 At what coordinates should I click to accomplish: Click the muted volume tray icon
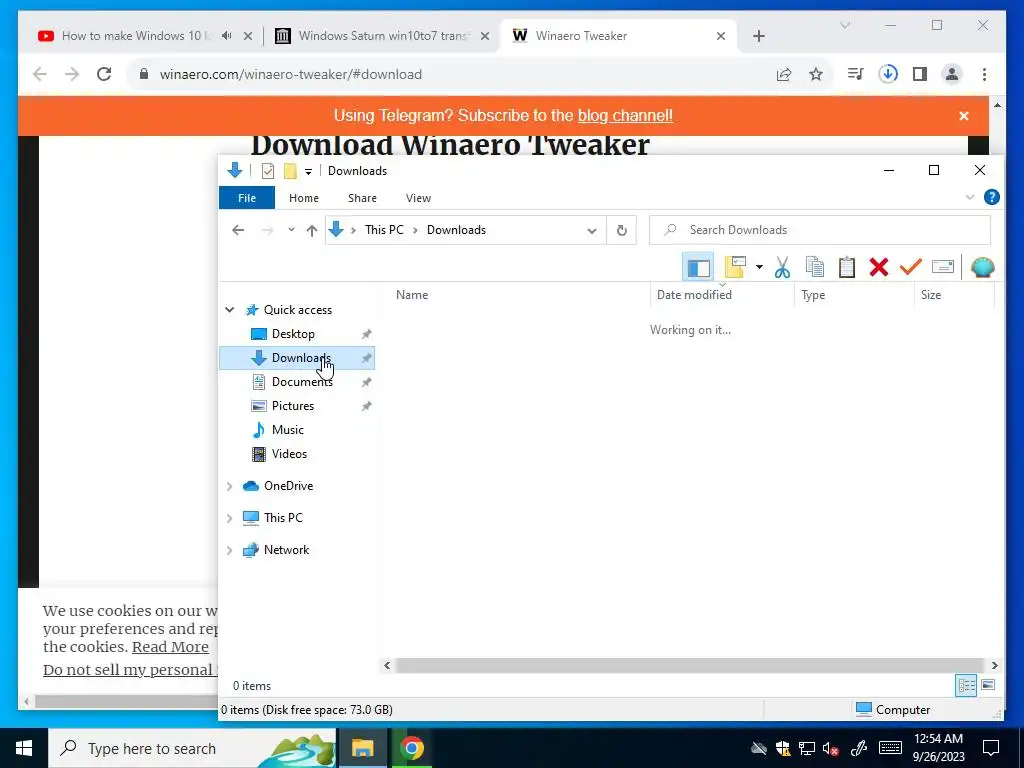click(x=831, y=748)
